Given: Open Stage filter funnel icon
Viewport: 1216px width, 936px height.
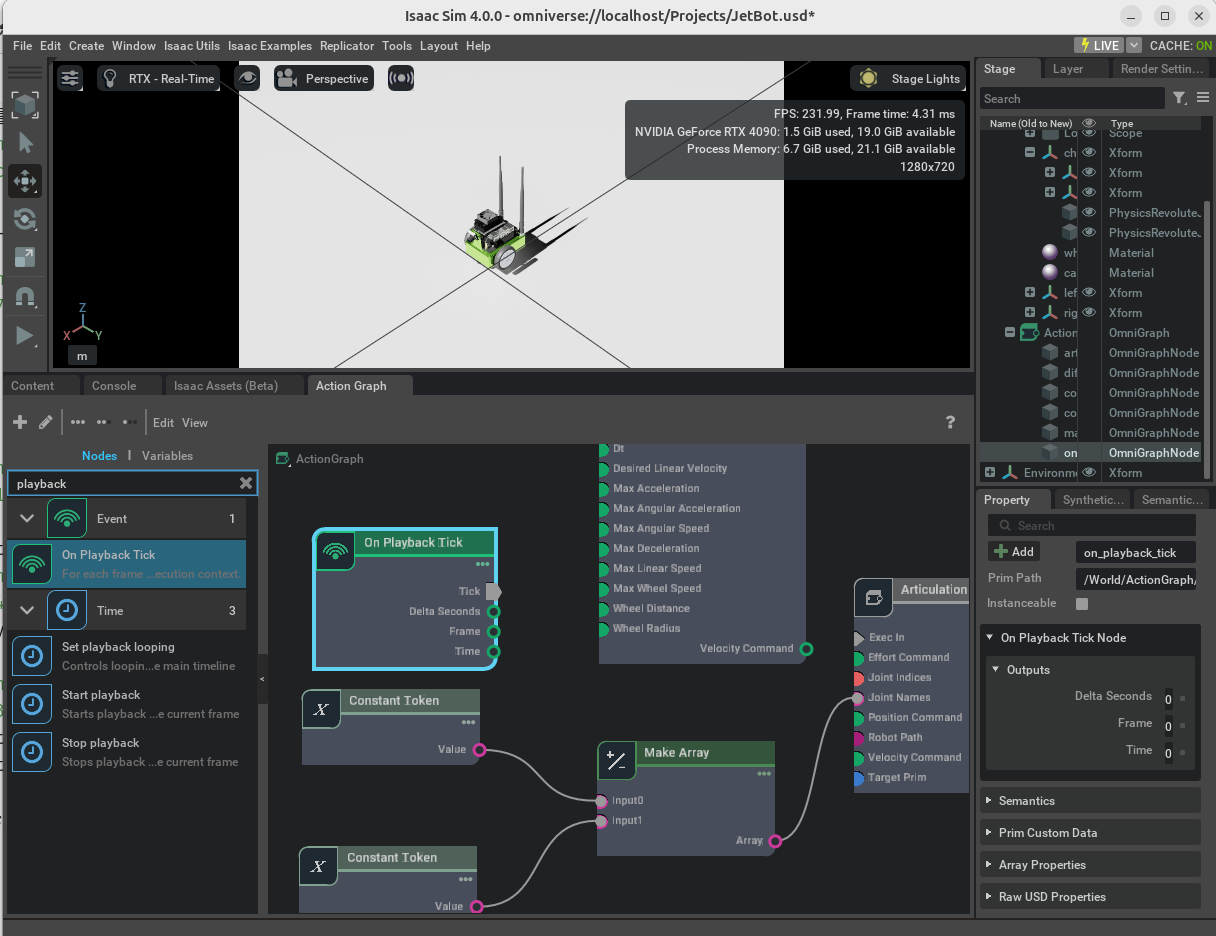Looking at the screenshot, I should pos(1180,98).
